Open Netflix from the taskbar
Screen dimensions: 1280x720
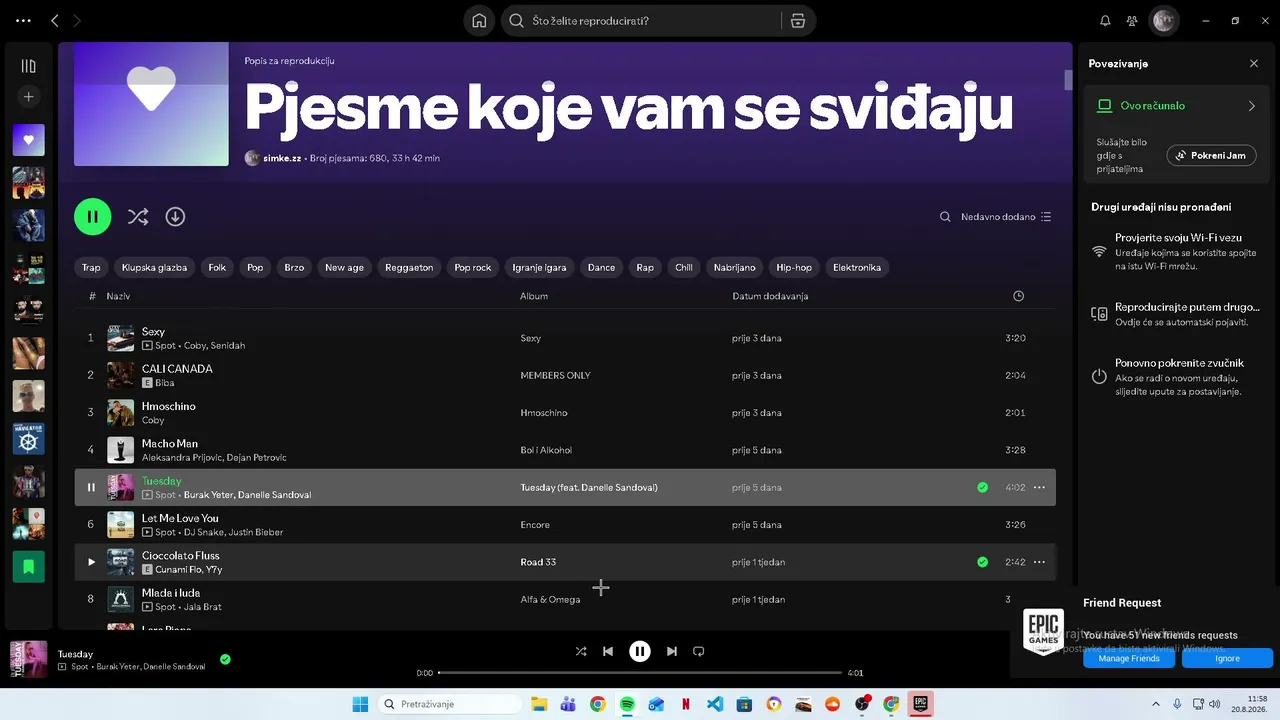click(x=686, y=704)
